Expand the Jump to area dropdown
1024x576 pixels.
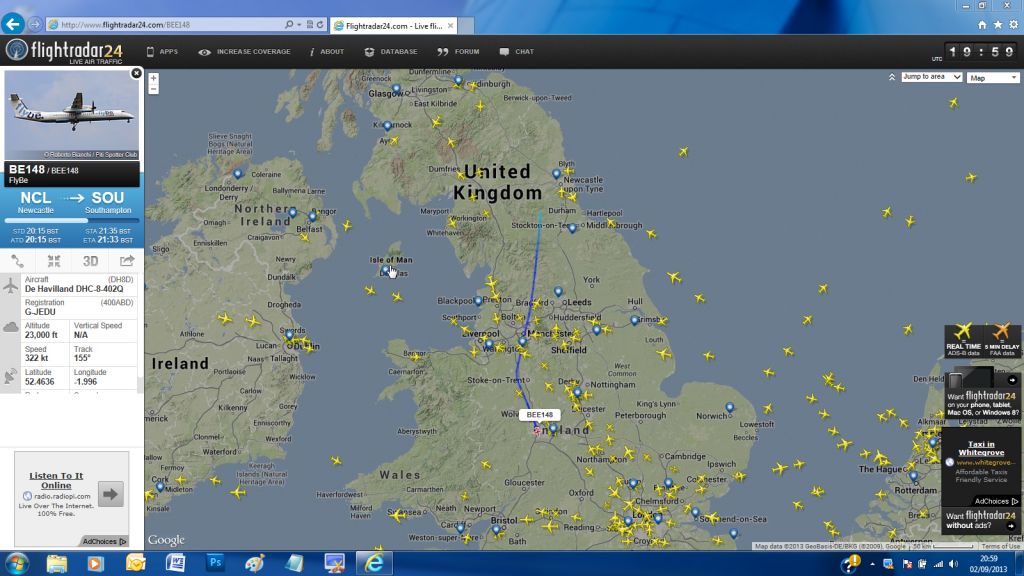point(932,77)
